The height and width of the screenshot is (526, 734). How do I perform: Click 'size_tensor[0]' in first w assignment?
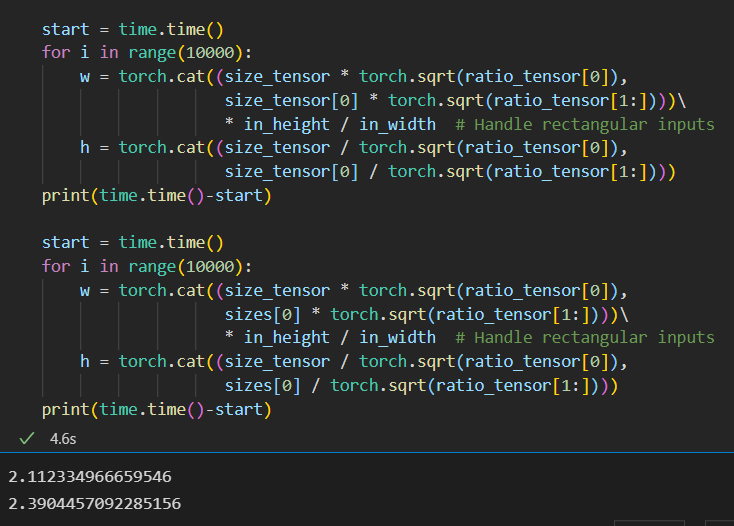pos(292,101)
